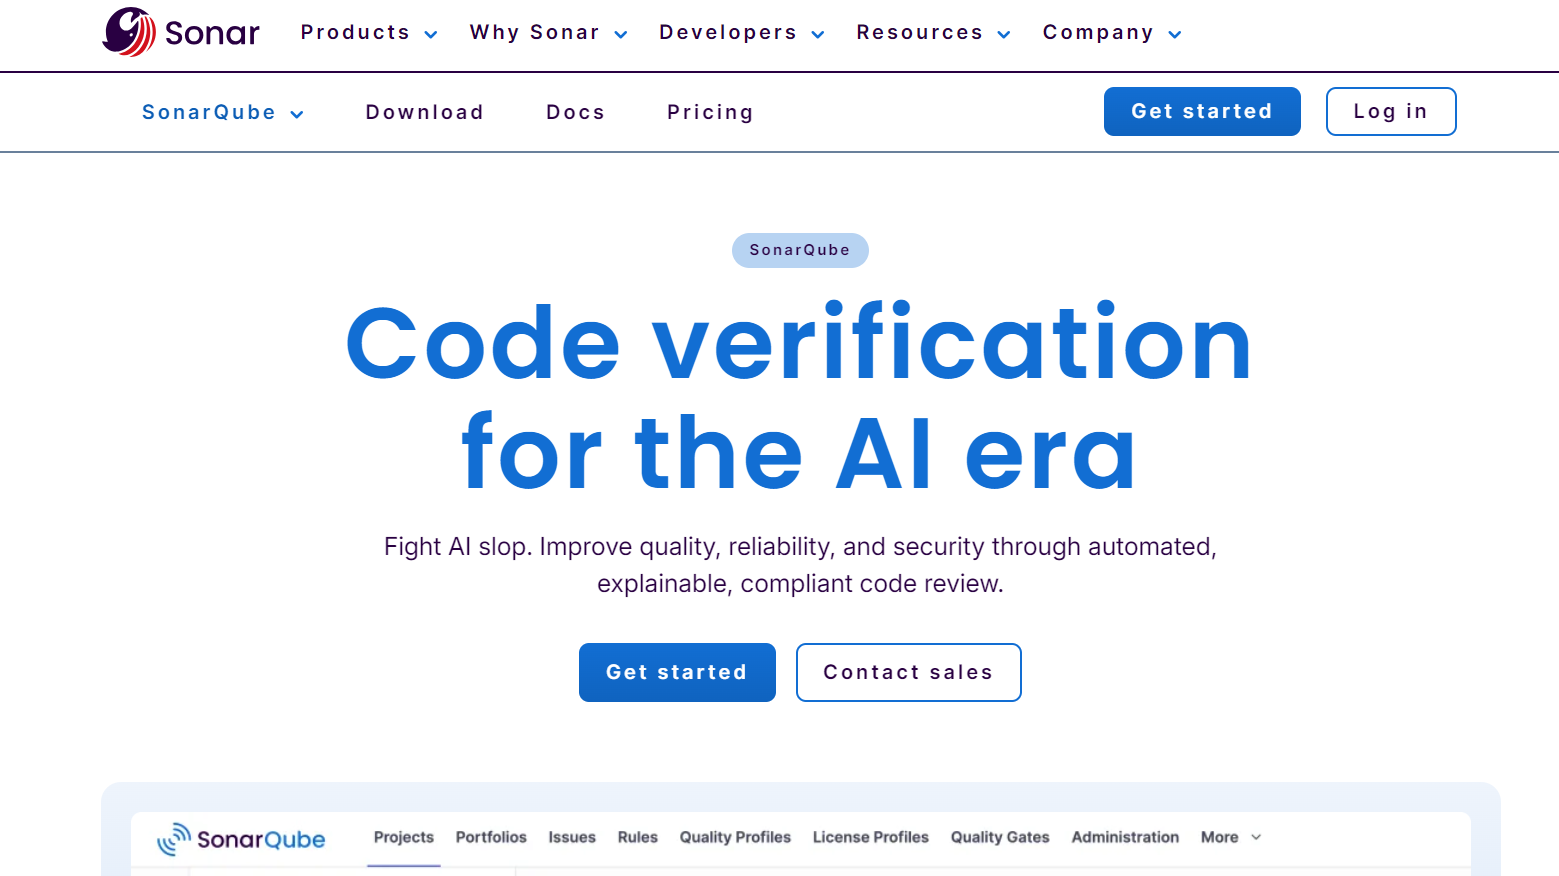Click the Download link
Viewport: 1559px width, 876px height.
pos(424,112)
